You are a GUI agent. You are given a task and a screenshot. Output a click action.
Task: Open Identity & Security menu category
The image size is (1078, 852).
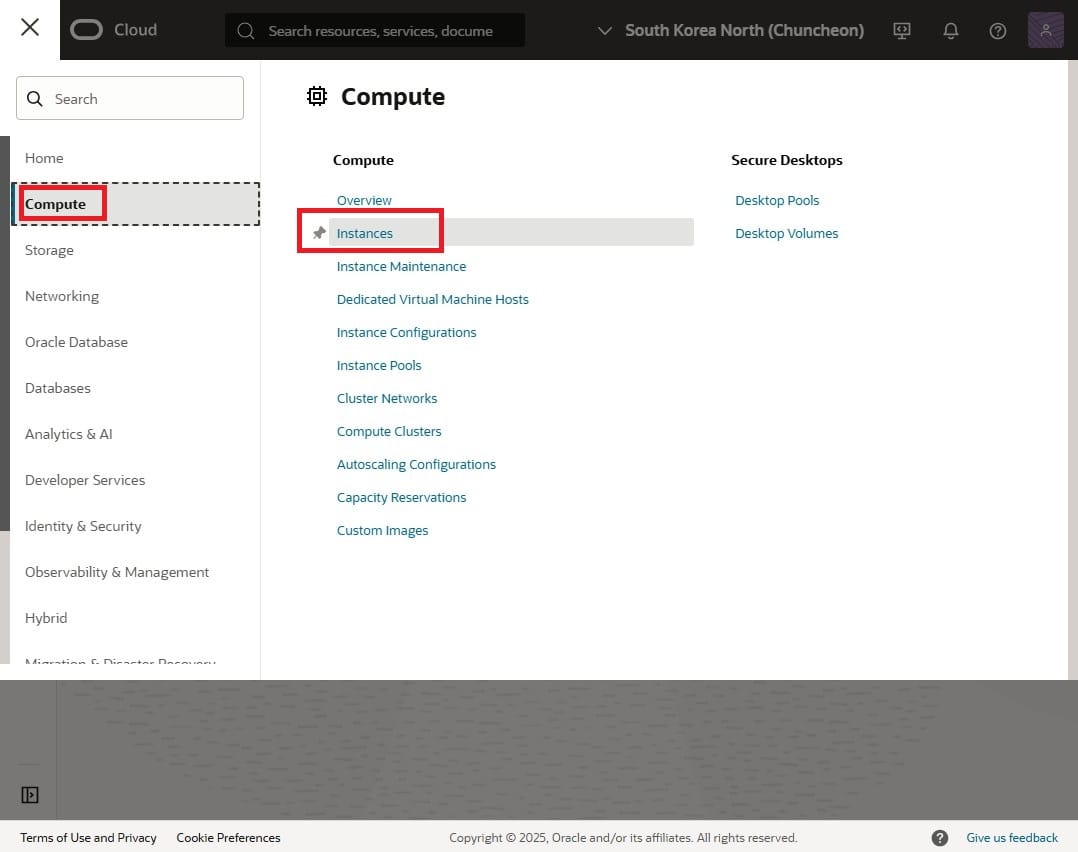[x=83, y=526]
